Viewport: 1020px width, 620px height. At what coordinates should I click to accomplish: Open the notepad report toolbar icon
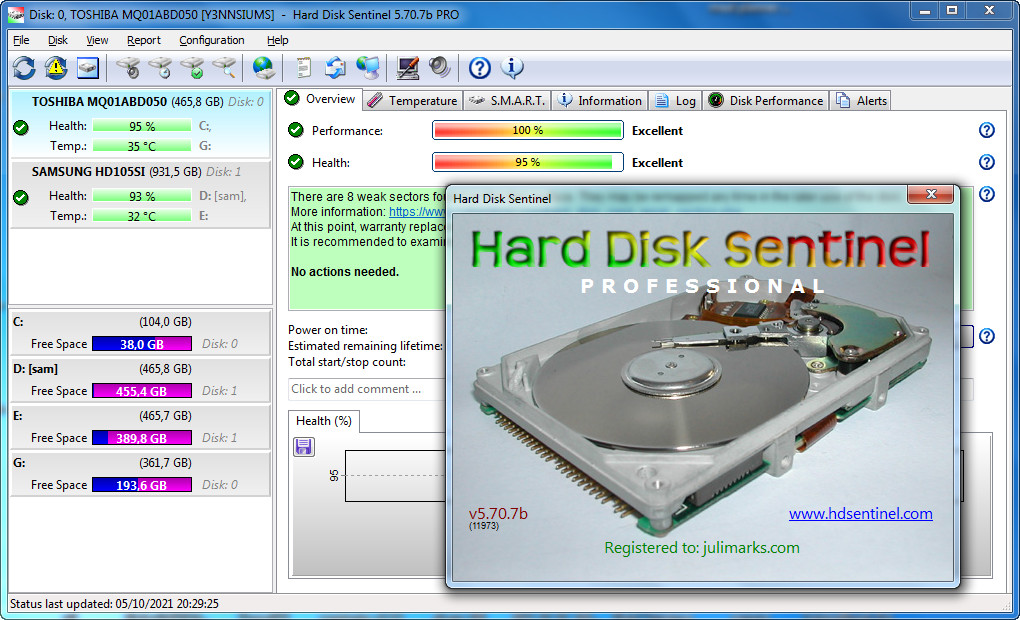tap(303, 68)
